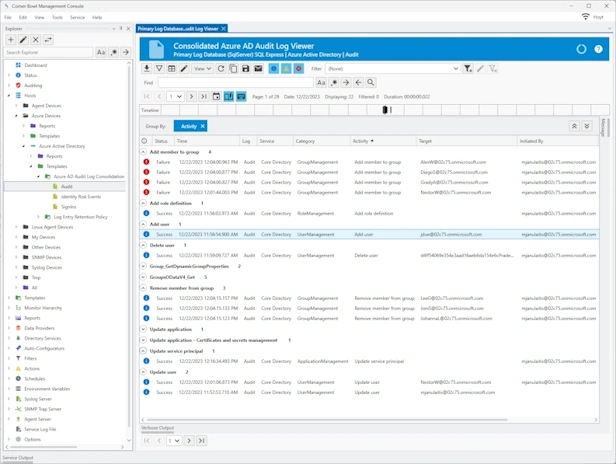
Task: Click the Explorer pencil edit icon
Action: pos(23,40)
